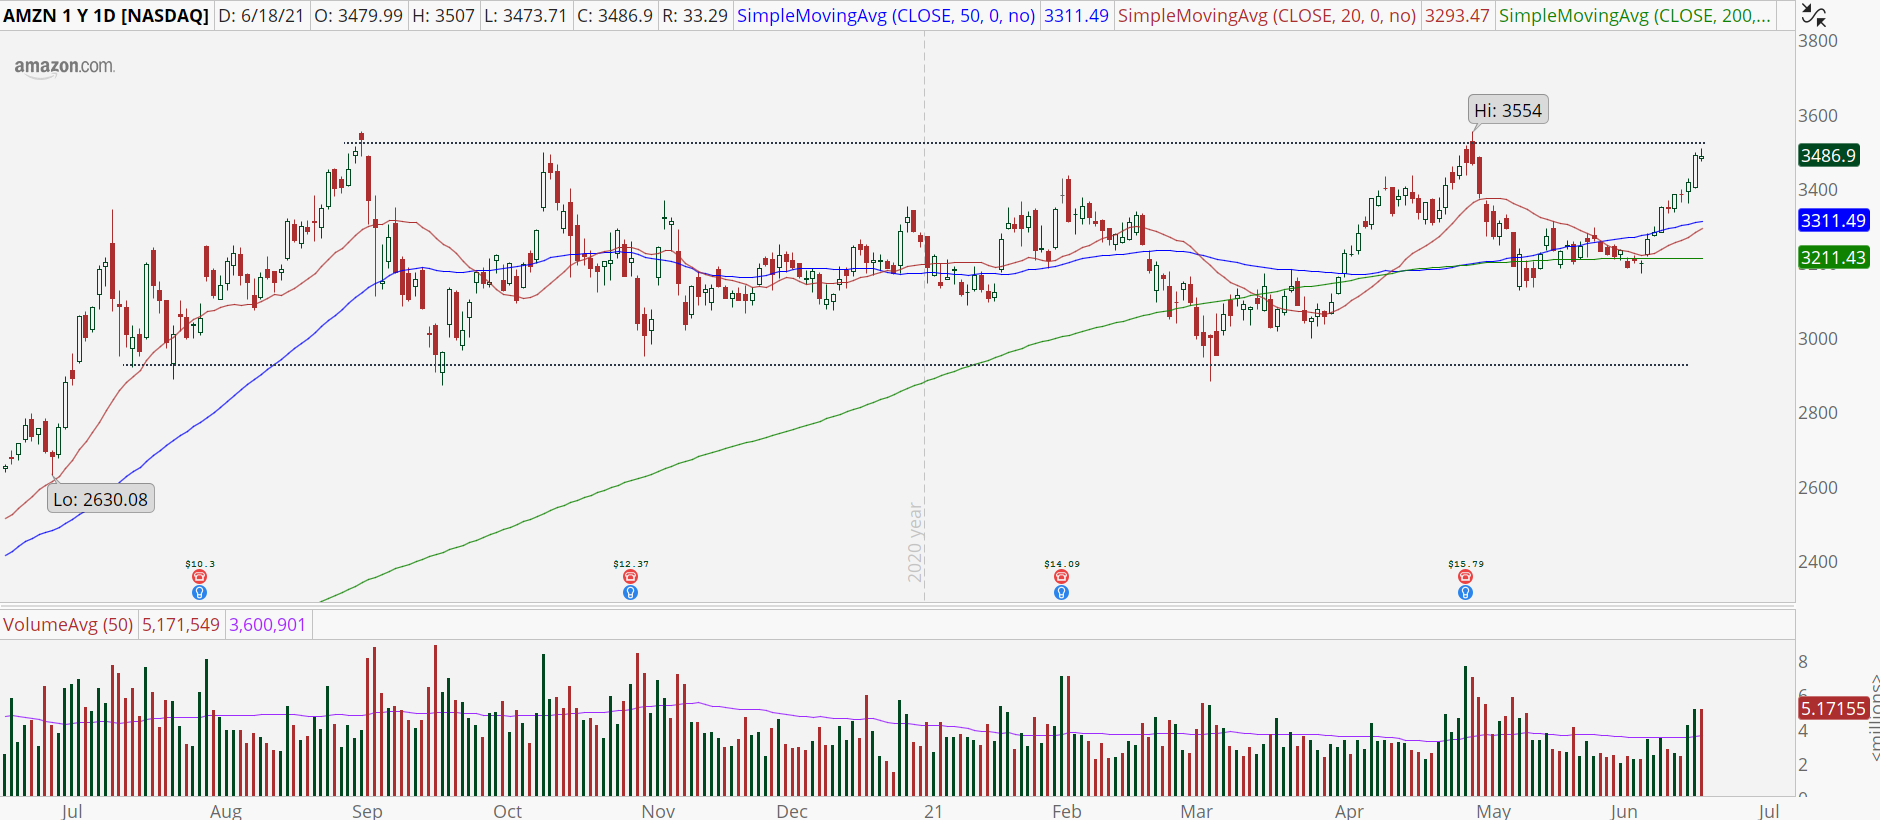This screenshot has width=1880, height=820.
Task: Click the Hi: 3554 price bubble
Action: coord(1508,110)
